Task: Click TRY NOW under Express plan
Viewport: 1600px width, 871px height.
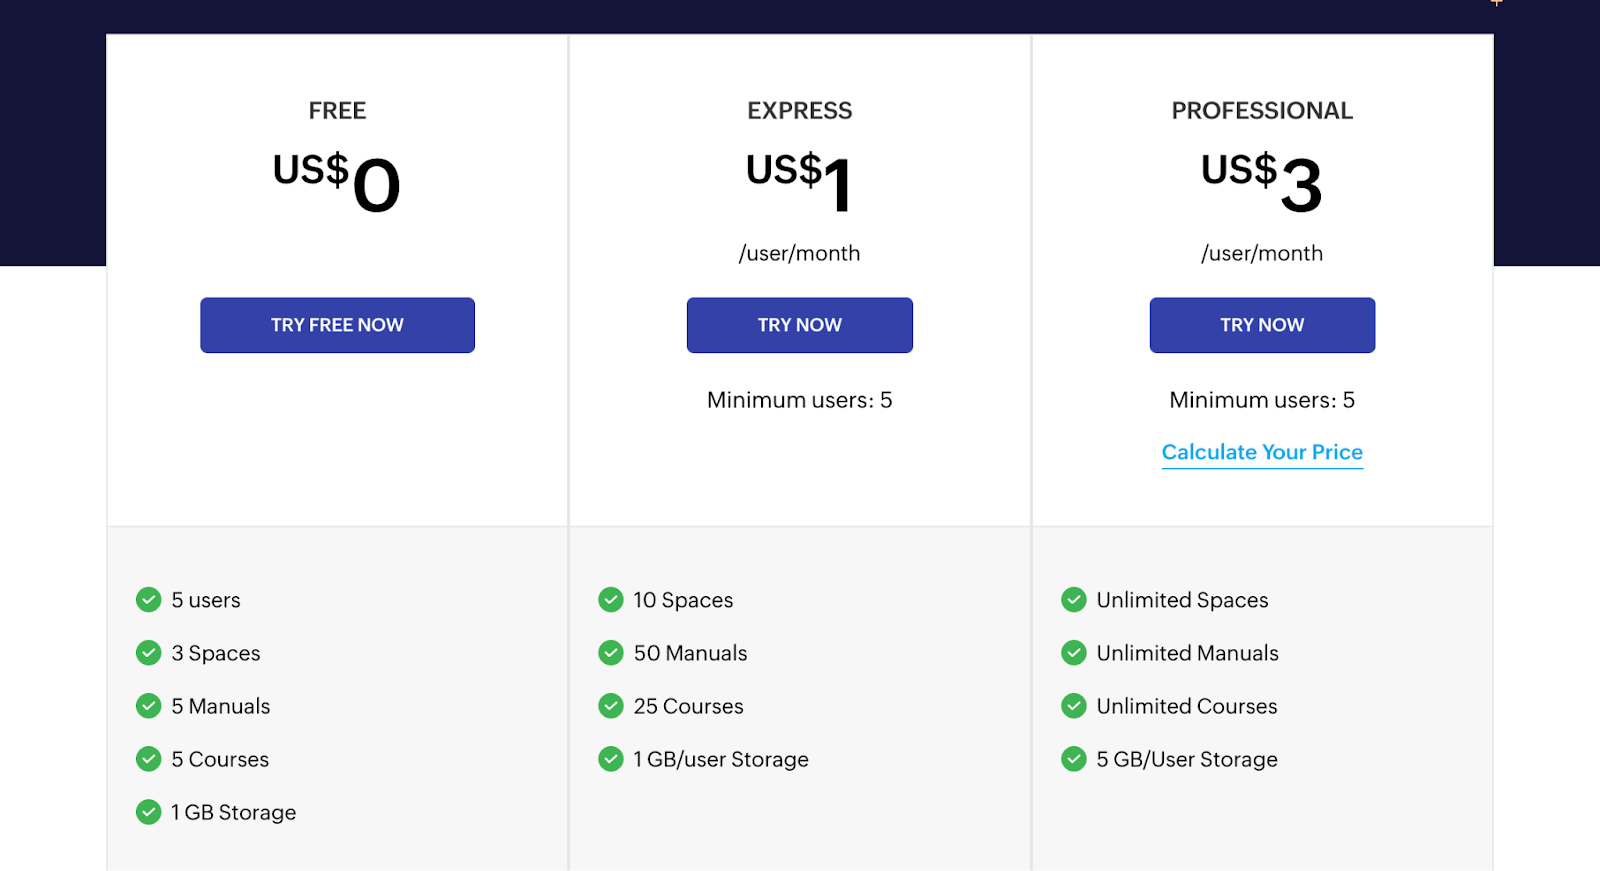Action: (800, 325)
